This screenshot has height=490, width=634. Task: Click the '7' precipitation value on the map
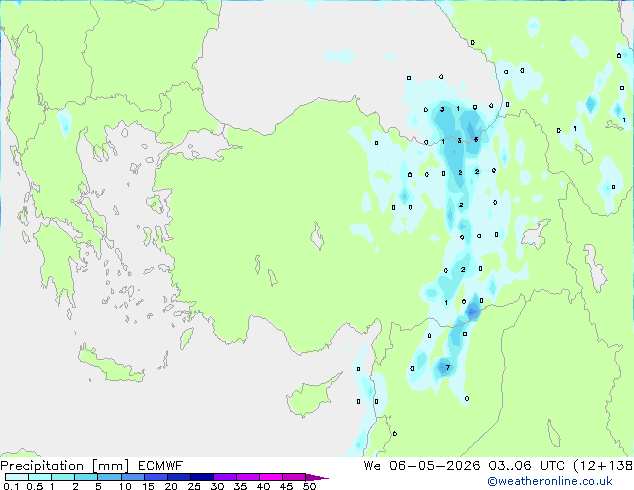pos(447,368)
